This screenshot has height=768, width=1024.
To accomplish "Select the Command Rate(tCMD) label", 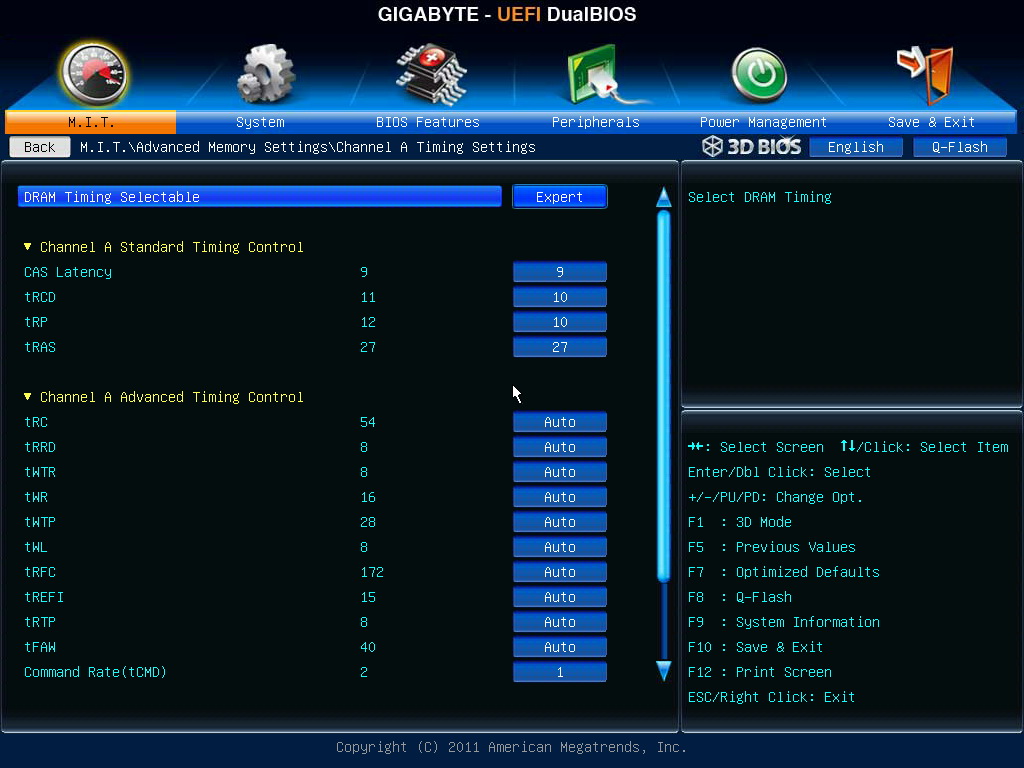I will 95,672.
